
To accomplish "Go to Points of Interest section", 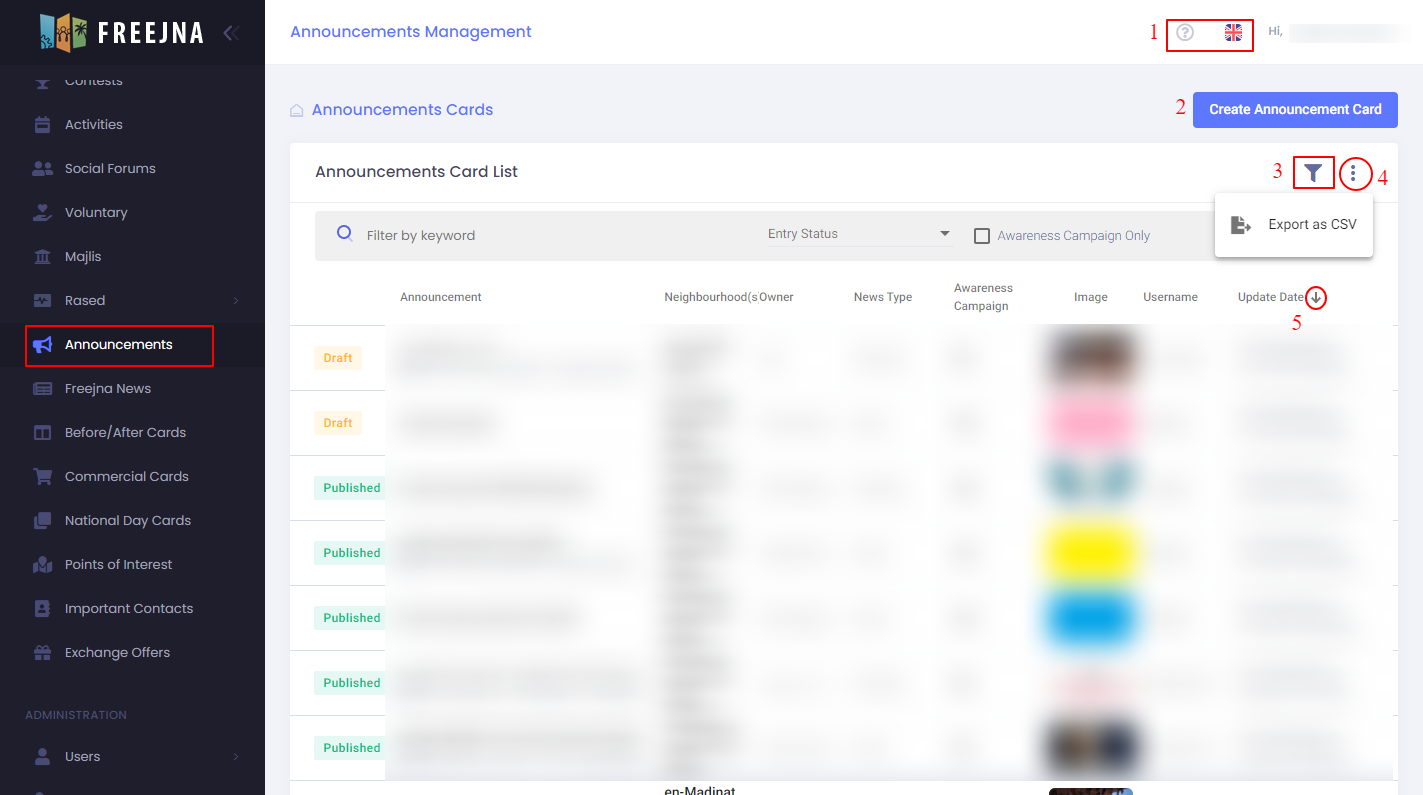I will 118,564.
